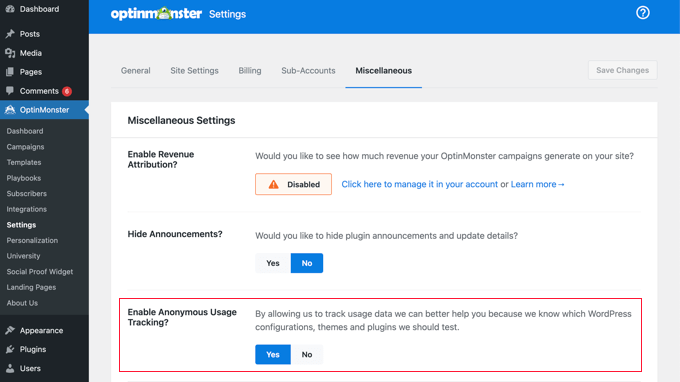Viewport: 680px width, 382px height.
Task: Open the Personalization submenu item
Action: (32, 240)
